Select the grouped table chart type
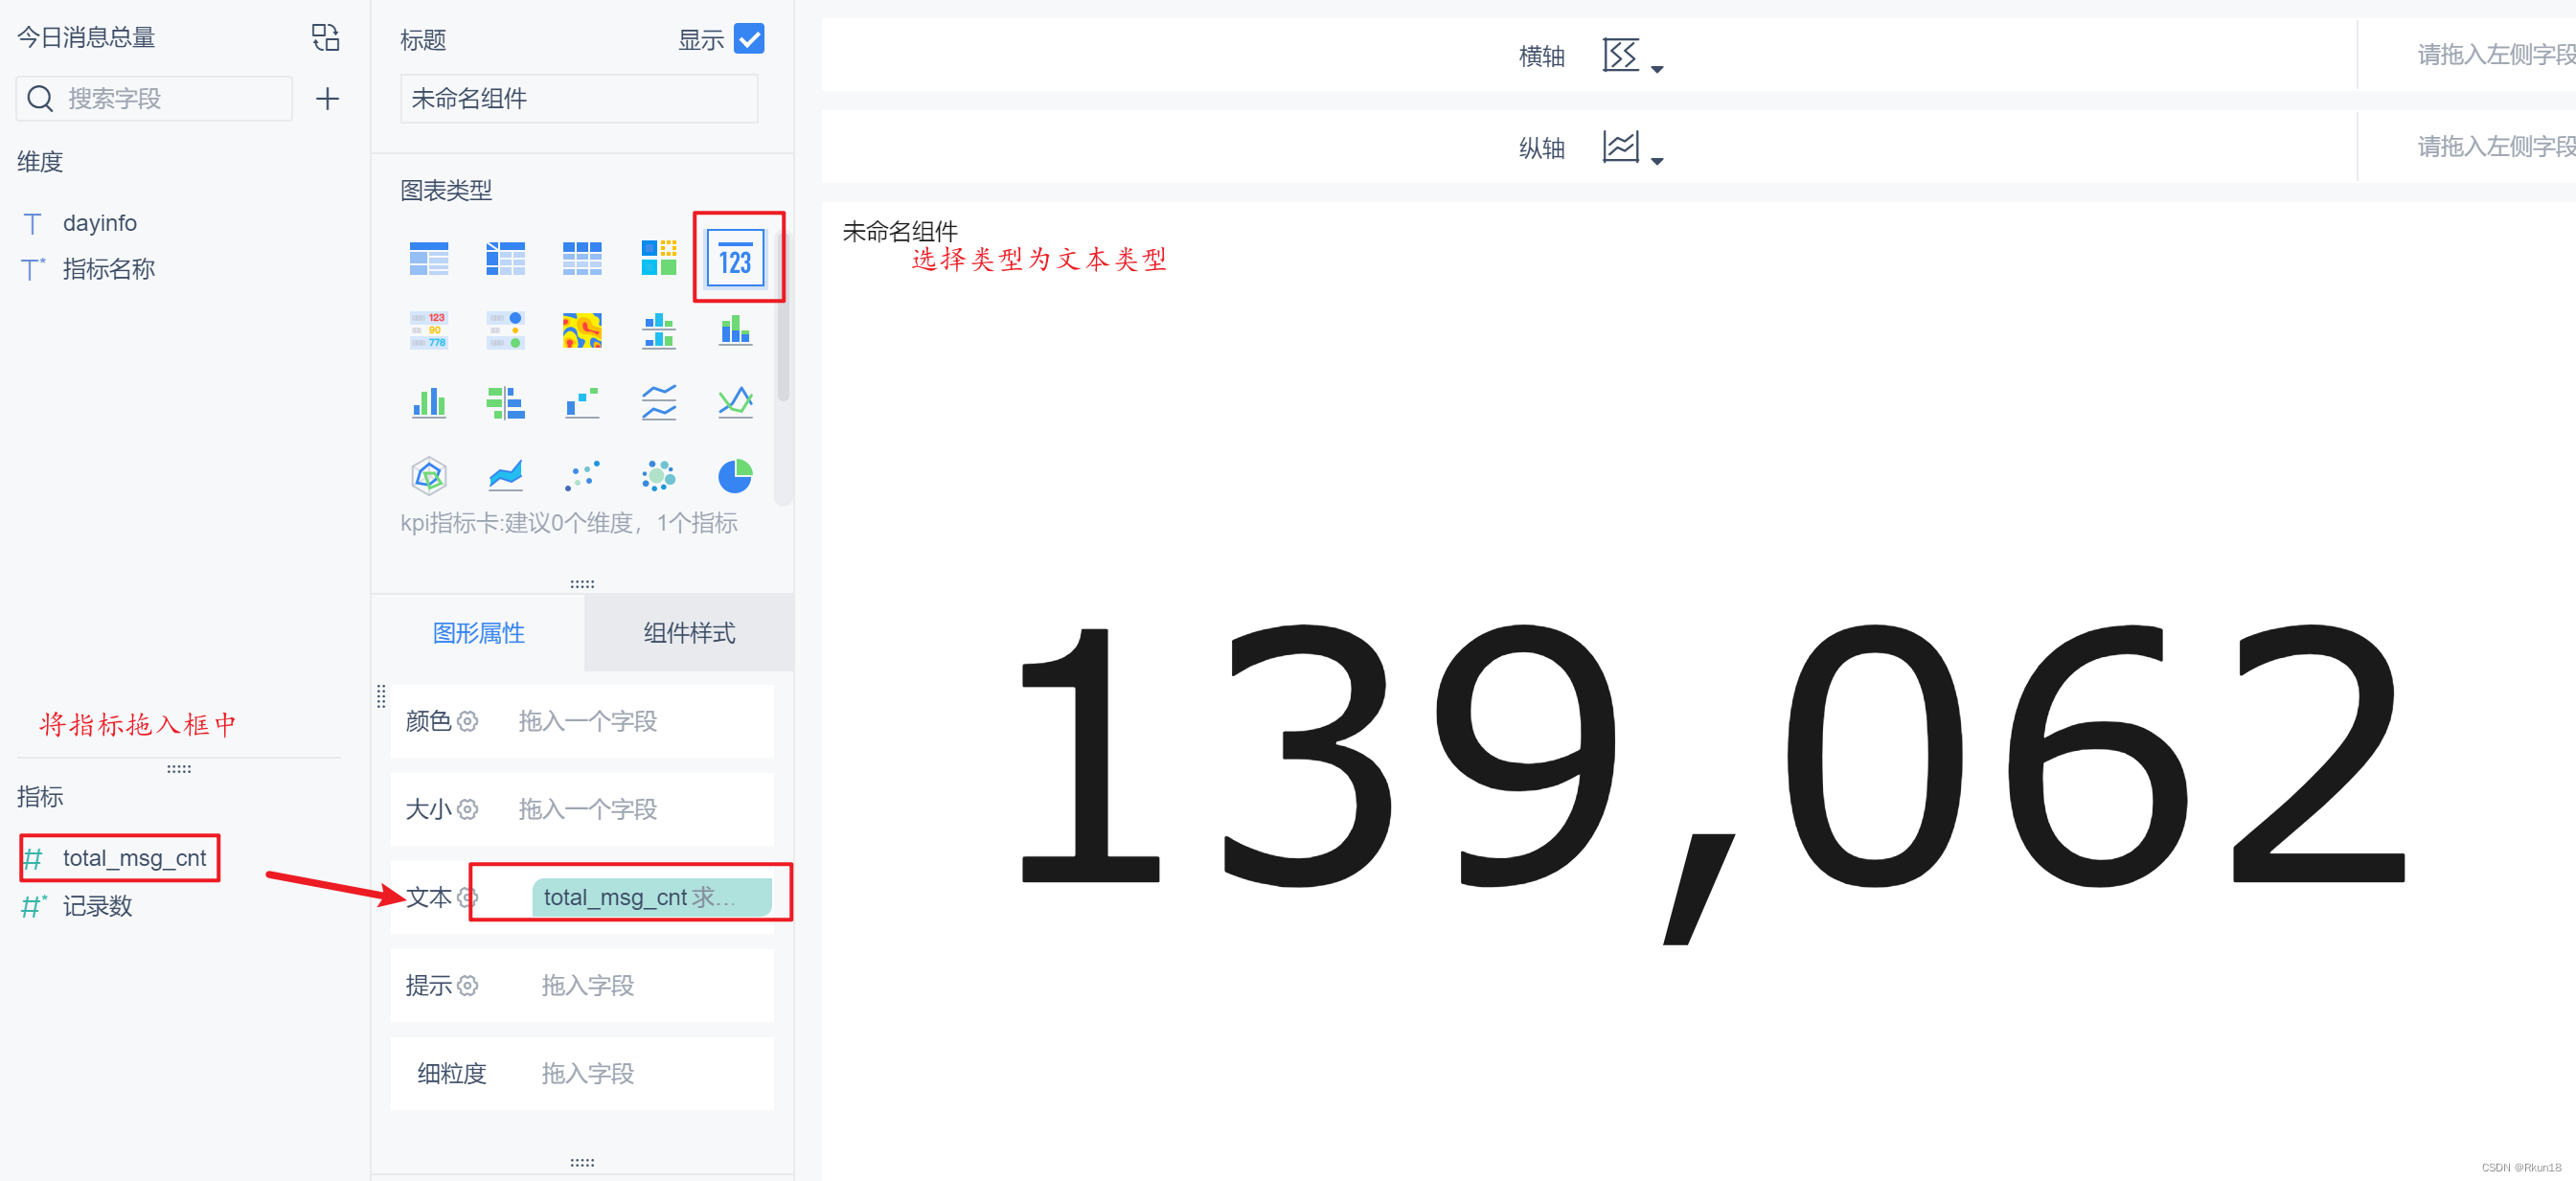This screenshot has width=2576, height=1181. [x=429, y=258]
